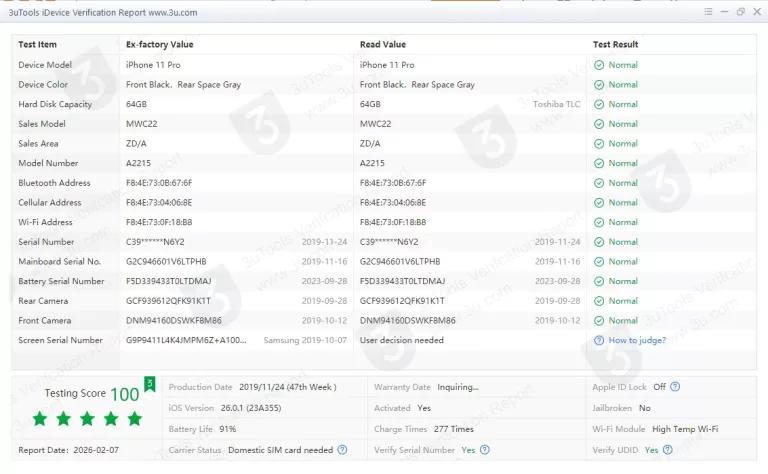This screenshot has width=768, height=474.
Task: Click the Ex-factory Value column header
Action: click(x=159, y=45)
